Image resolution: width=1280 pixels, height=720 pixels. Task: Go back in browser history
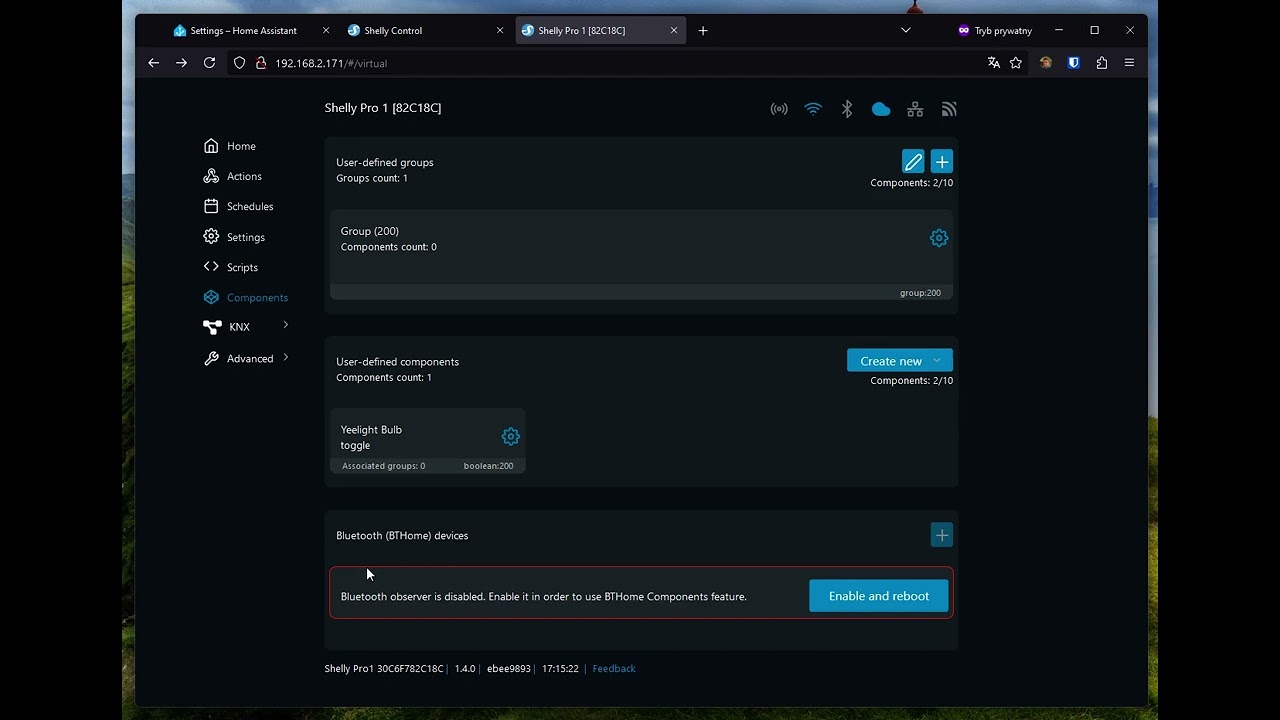pyautogui.click(x=153, y=63)
